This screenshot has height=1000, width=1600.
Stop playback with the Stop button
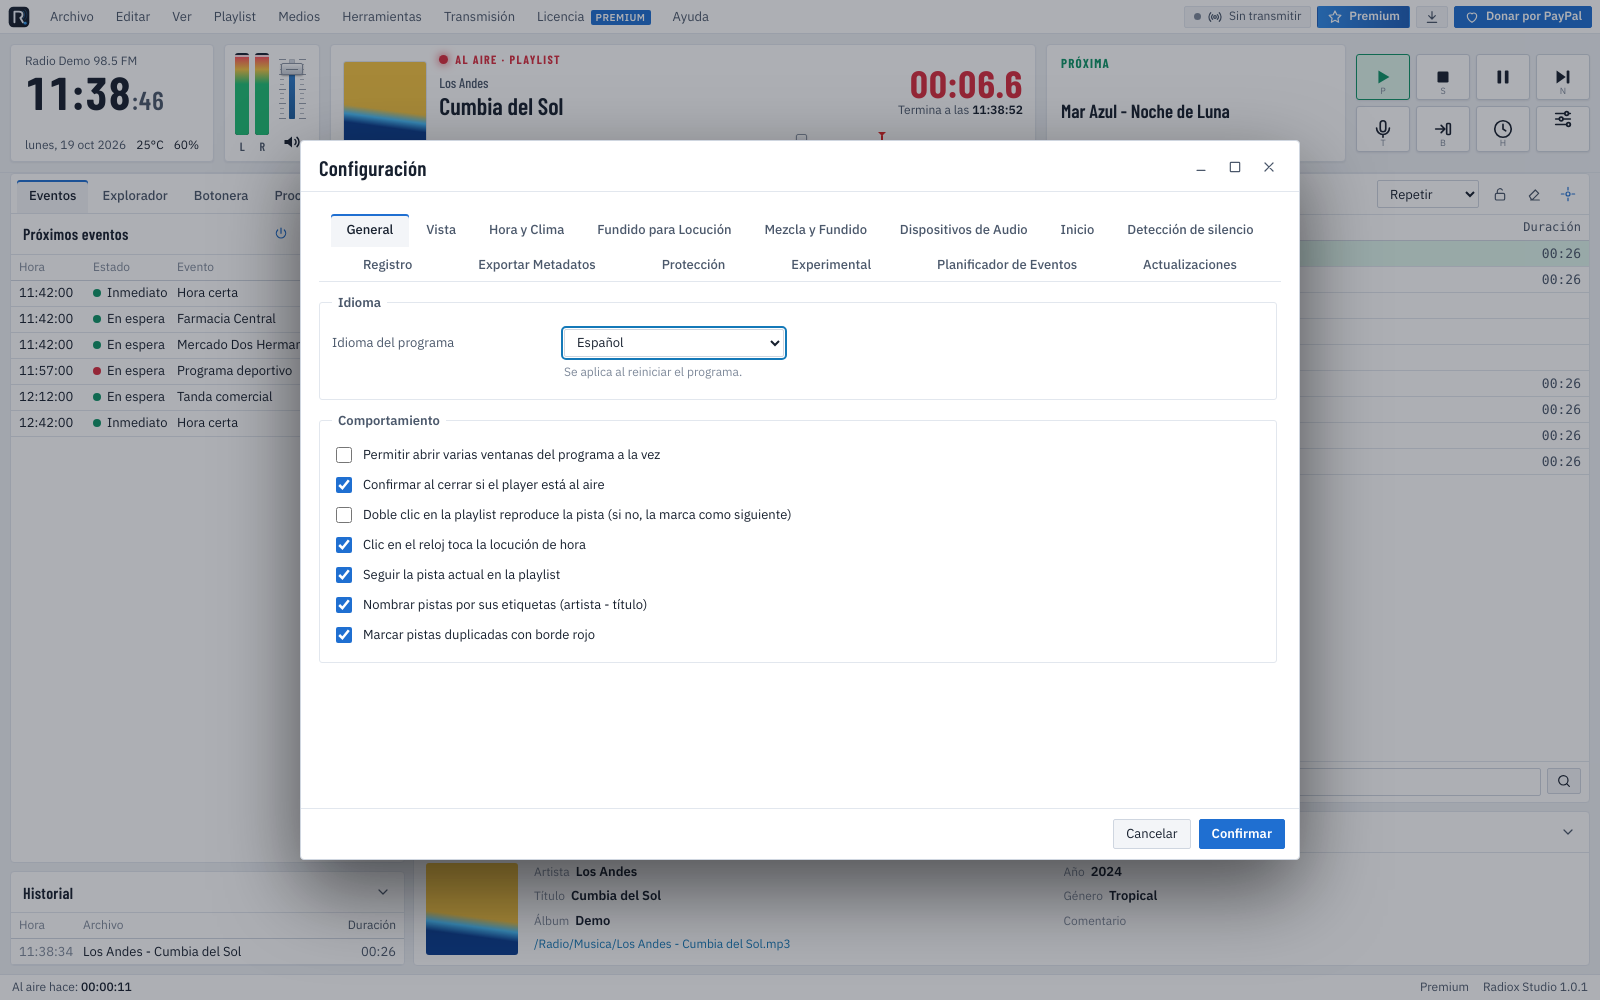tap(1443, 77)
